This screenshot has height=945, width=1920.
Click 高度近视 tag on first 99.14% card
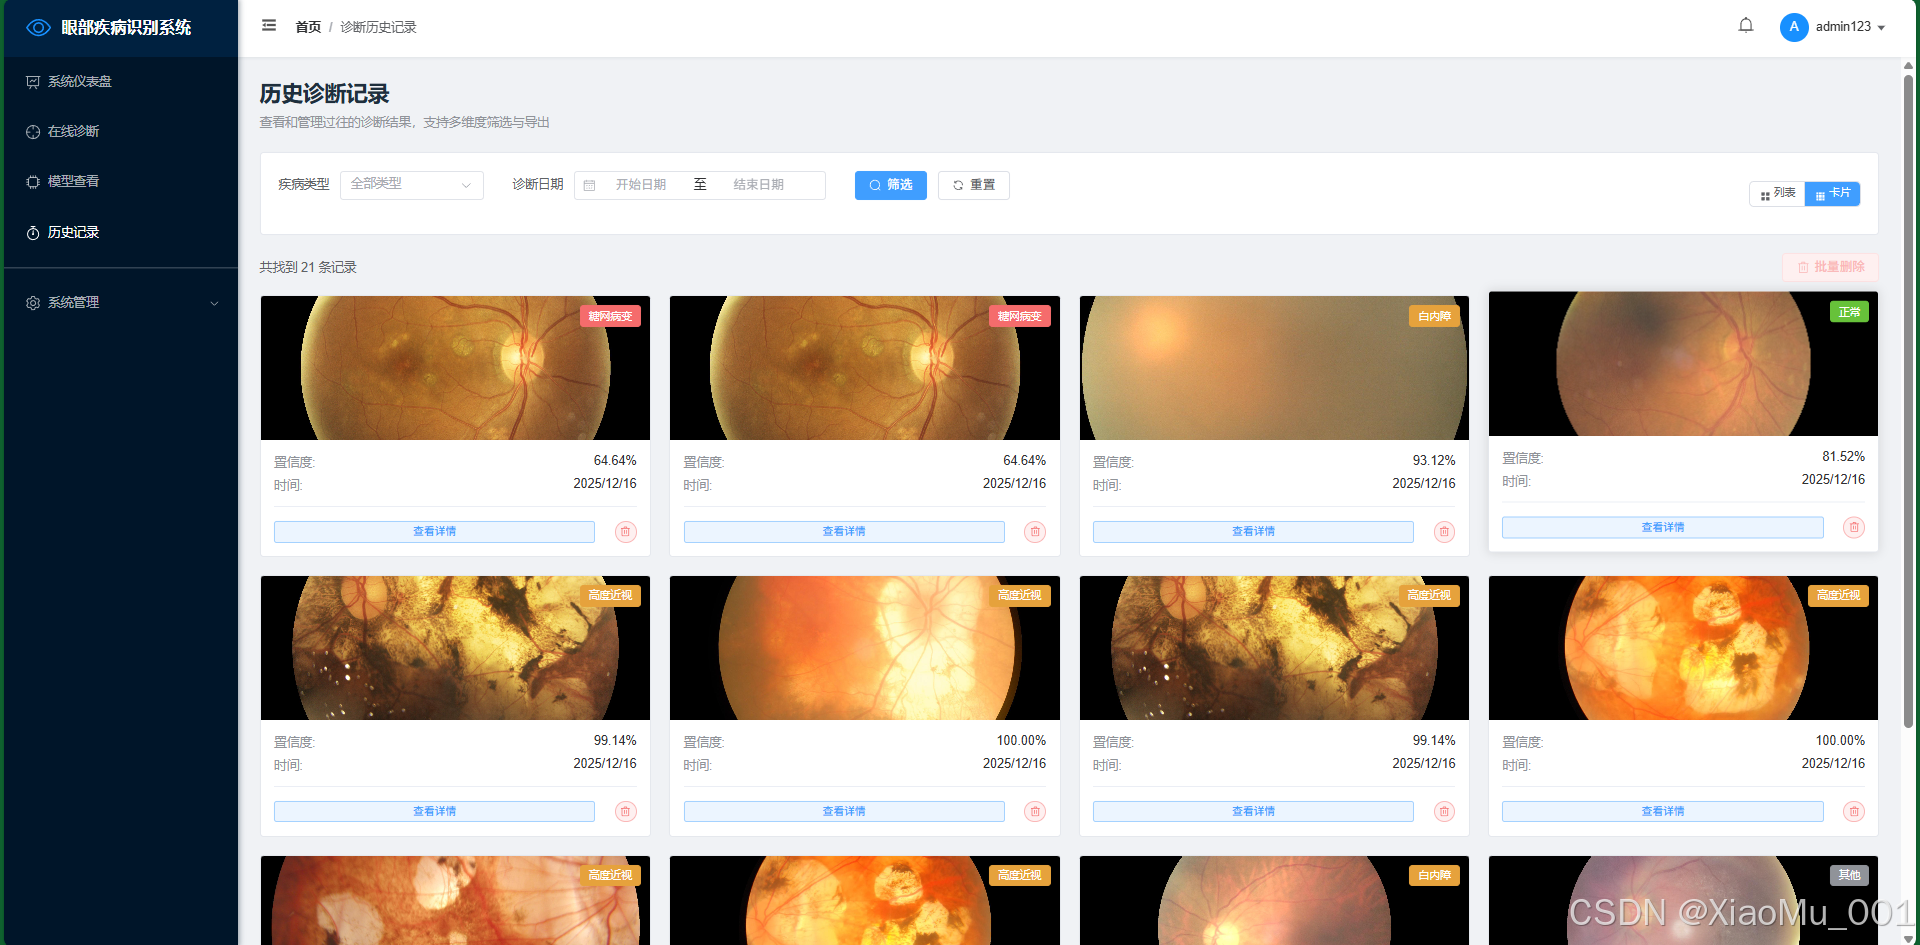coord(610,596)
